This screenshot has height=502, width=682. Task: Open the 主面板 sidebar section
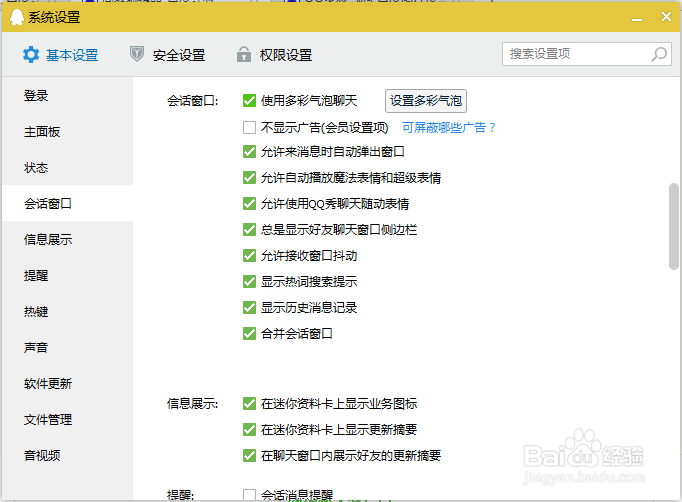pos(67,132)
